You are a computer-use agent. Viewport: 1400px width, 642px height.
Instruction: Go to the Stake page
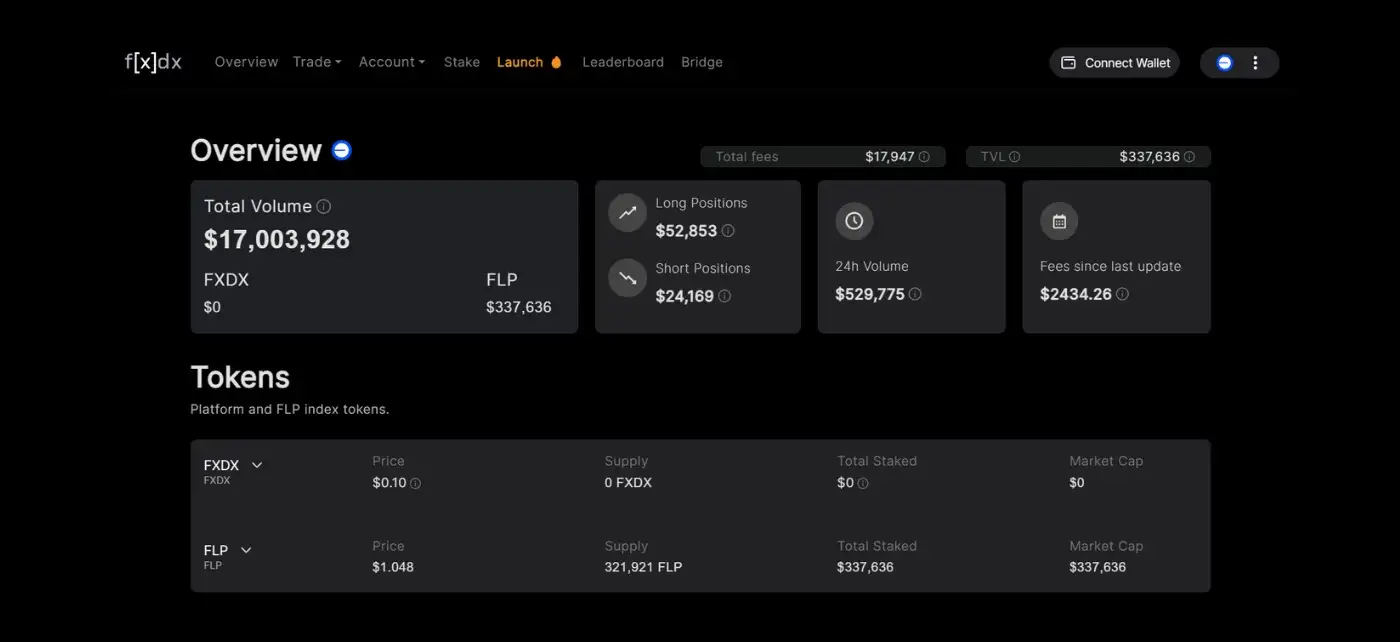pyautogui.click(x=462, y=62)
